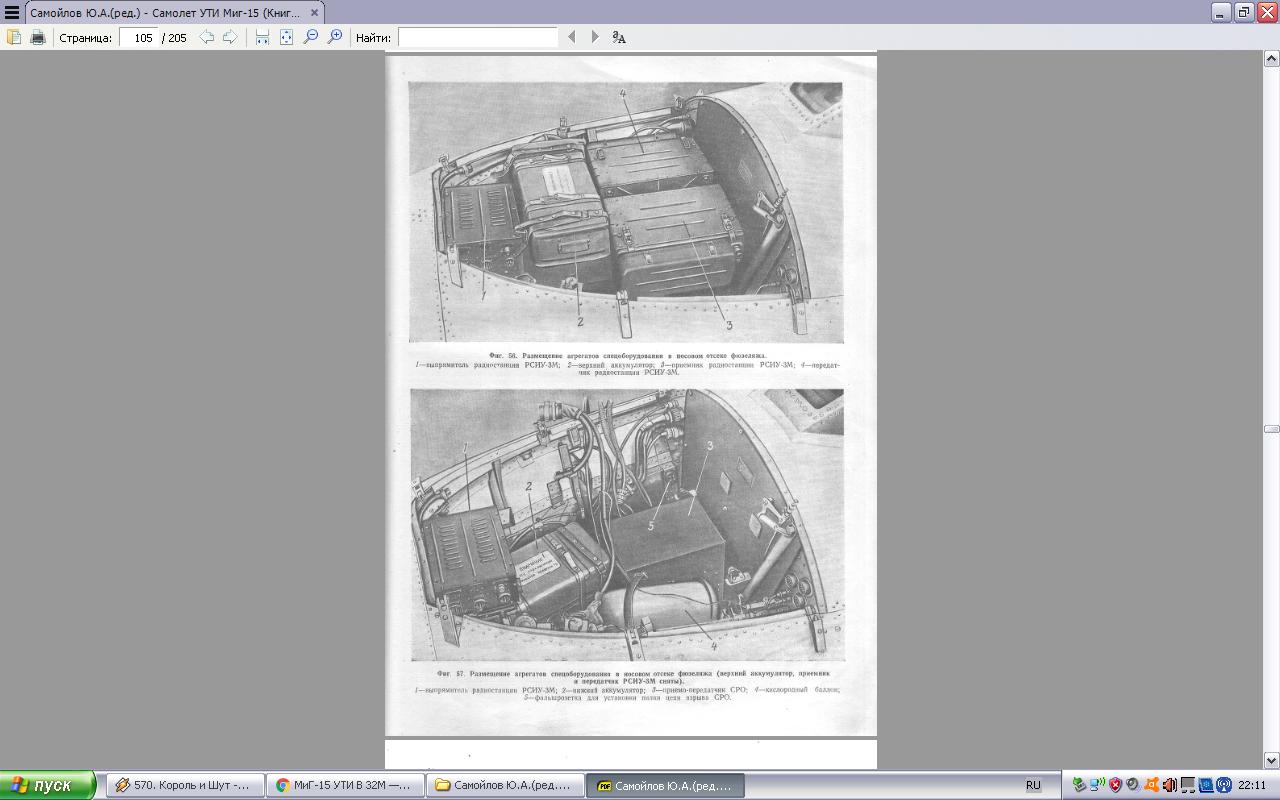This screenshot has height=800, width=1280.
Task: Go to the previous page arrow
Action: (x=206, y=37)
